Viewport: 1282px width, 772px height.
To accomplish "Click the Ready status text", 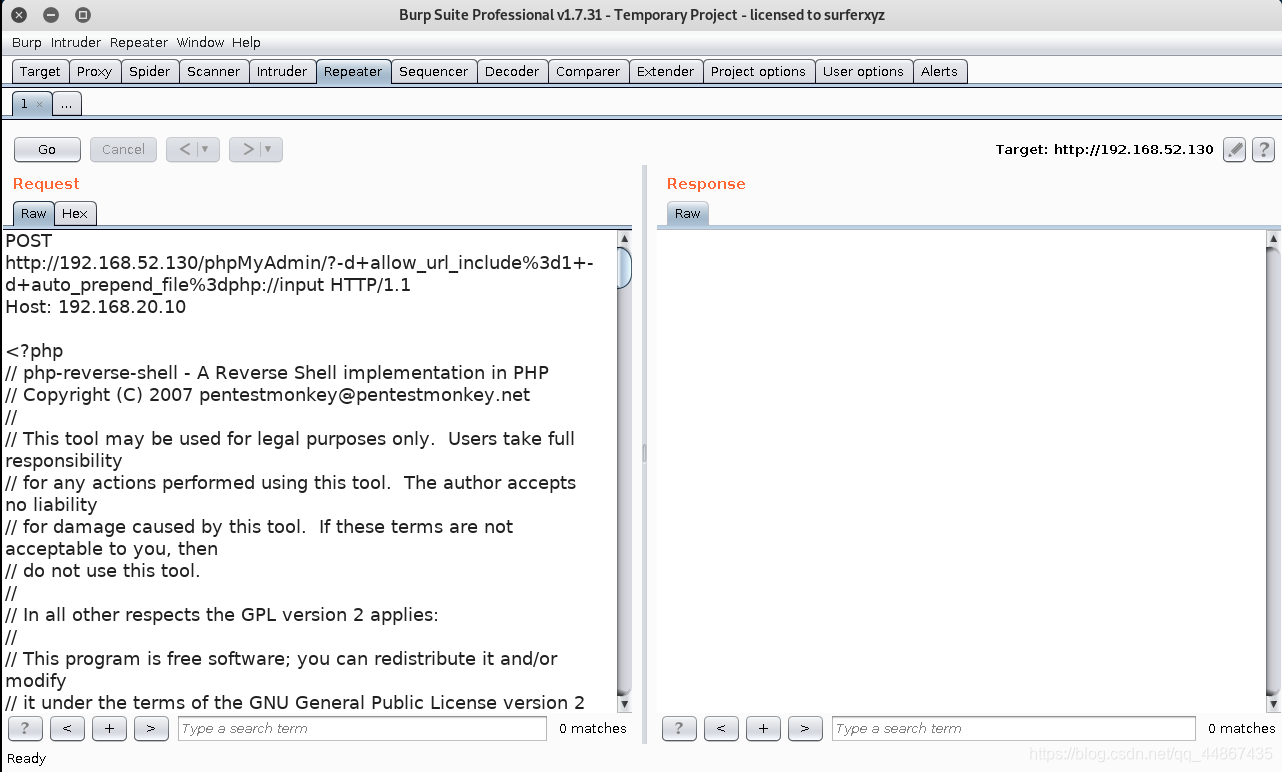I will coord(26,758).
